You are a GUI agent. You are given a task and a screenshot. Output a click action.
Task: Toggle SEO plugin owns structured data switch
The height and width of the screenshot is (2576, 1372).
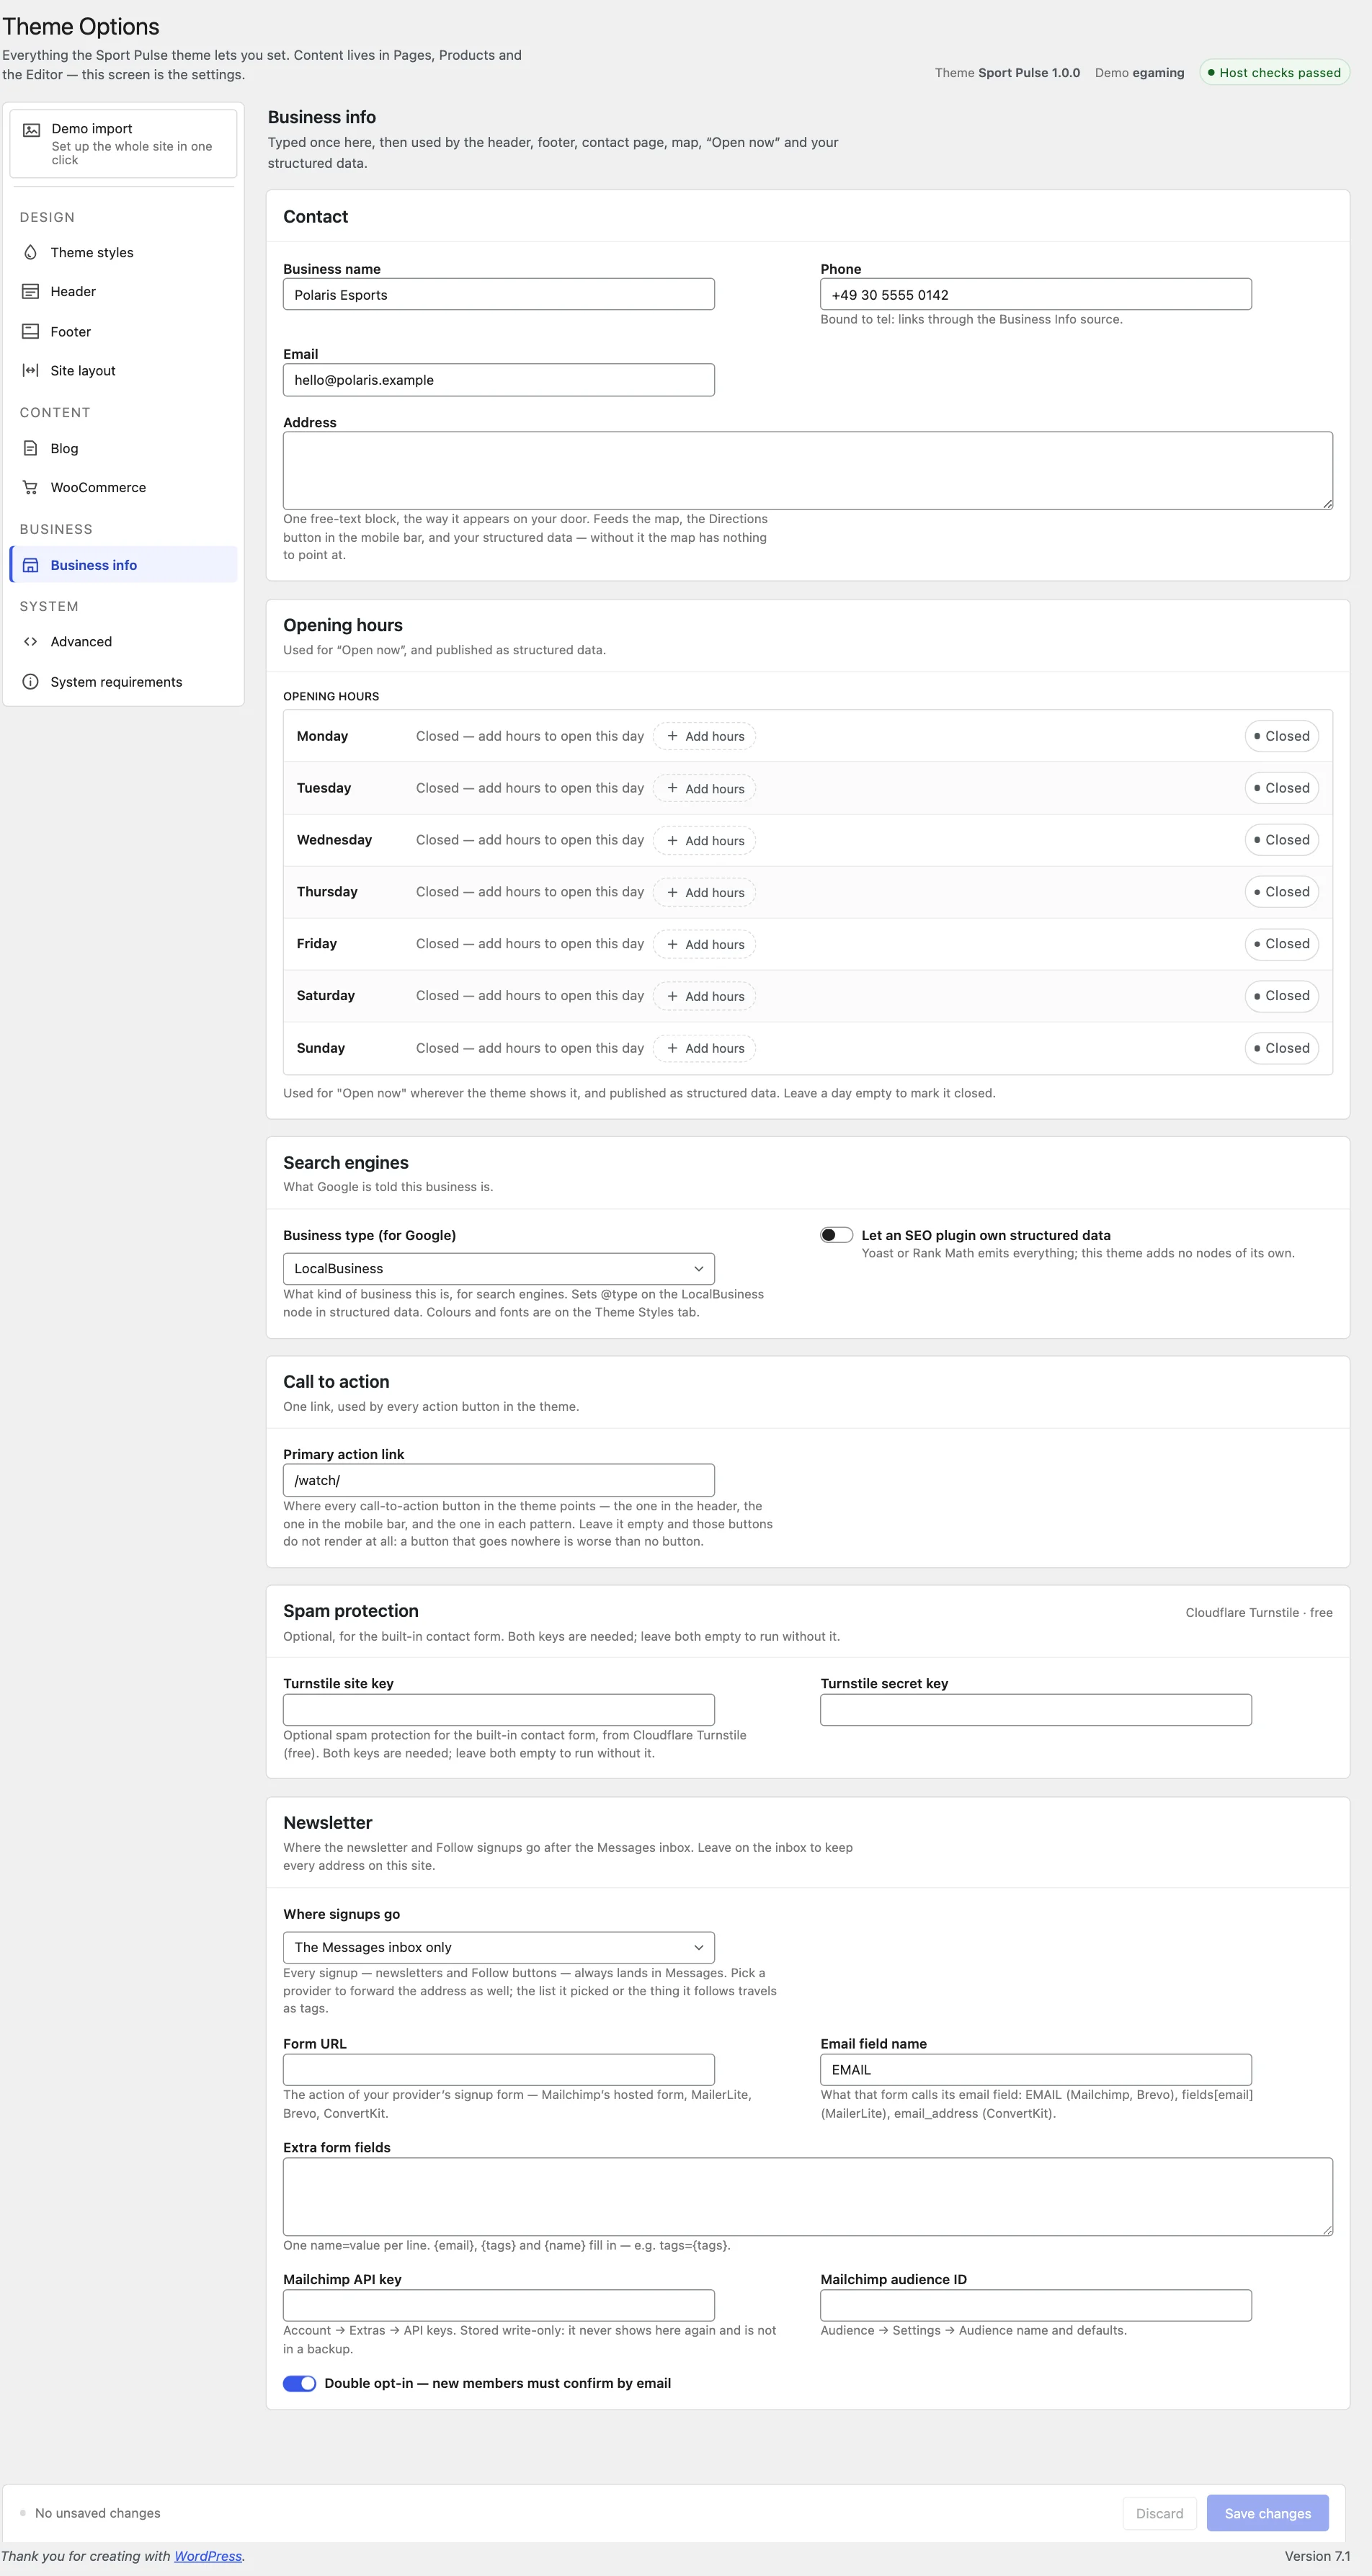[x=836, y=1235]
